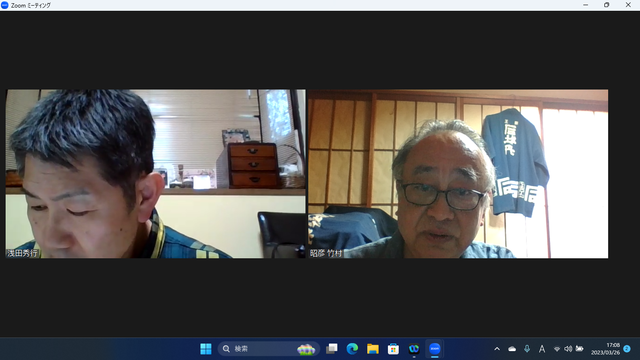Screen dimensions: 640x360
Task: Select the video tile of 昭彦 竹村
Action: [x=458, y=174]
